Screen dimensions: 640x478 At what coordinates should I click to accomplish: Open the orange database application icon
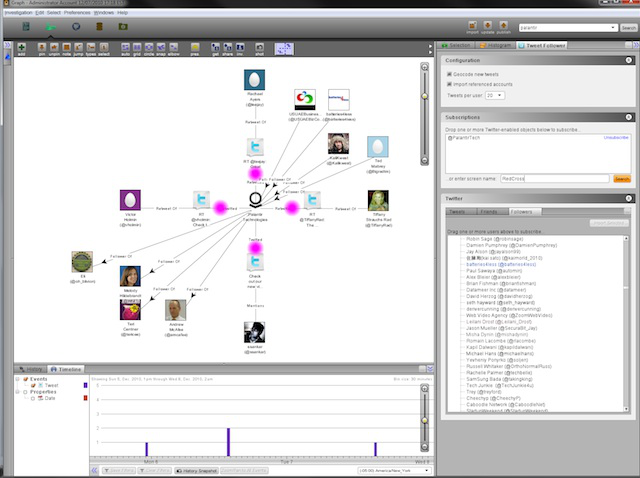99,27
